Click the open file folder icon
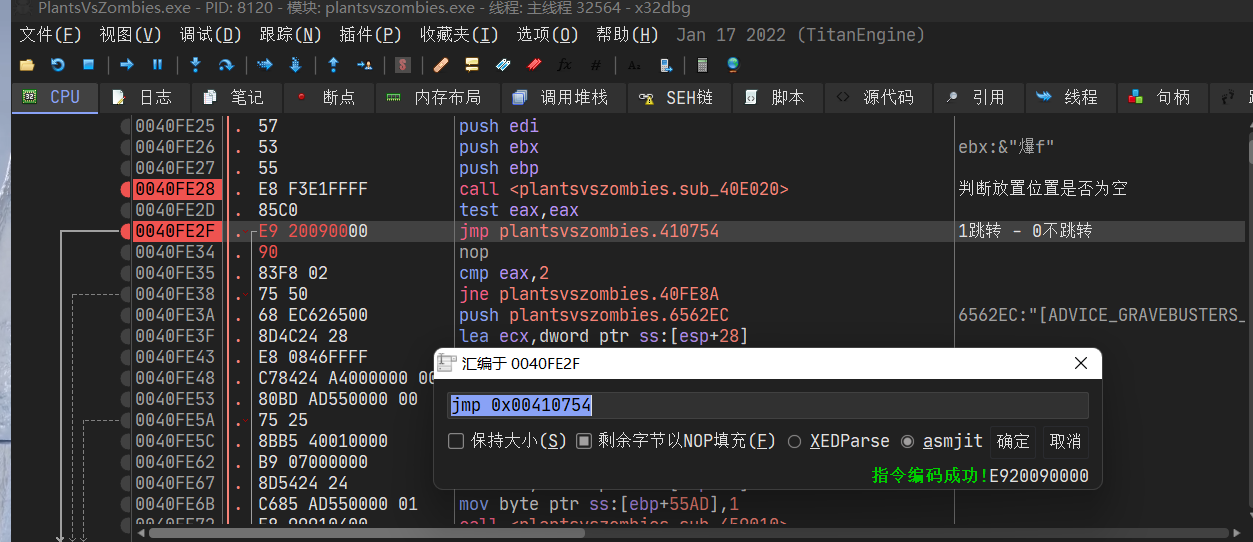Screen dimensions: 1253x542 click(27, 65)
